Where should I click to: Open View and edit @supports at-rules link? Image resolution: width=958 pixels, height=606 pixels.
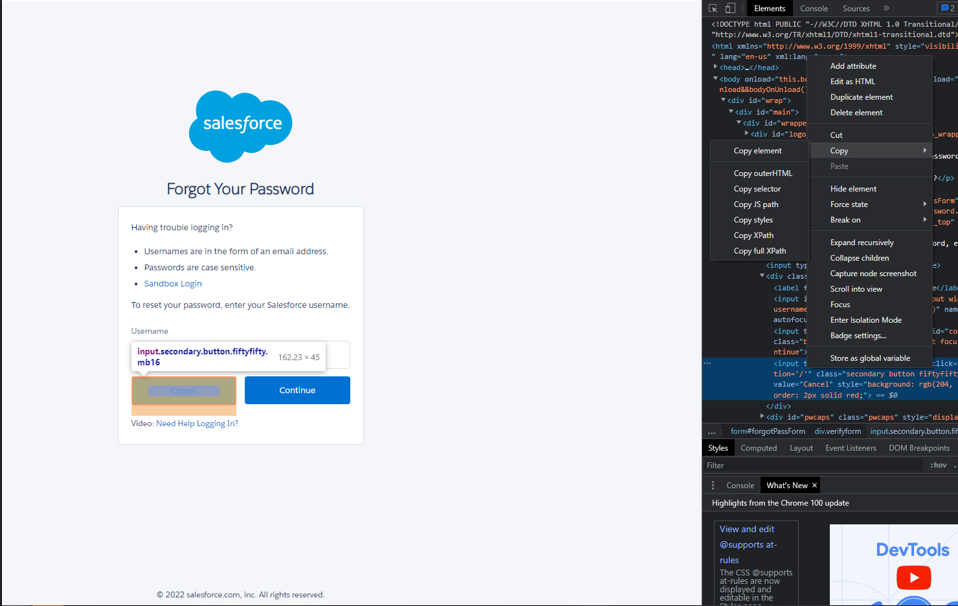[748, 544]
